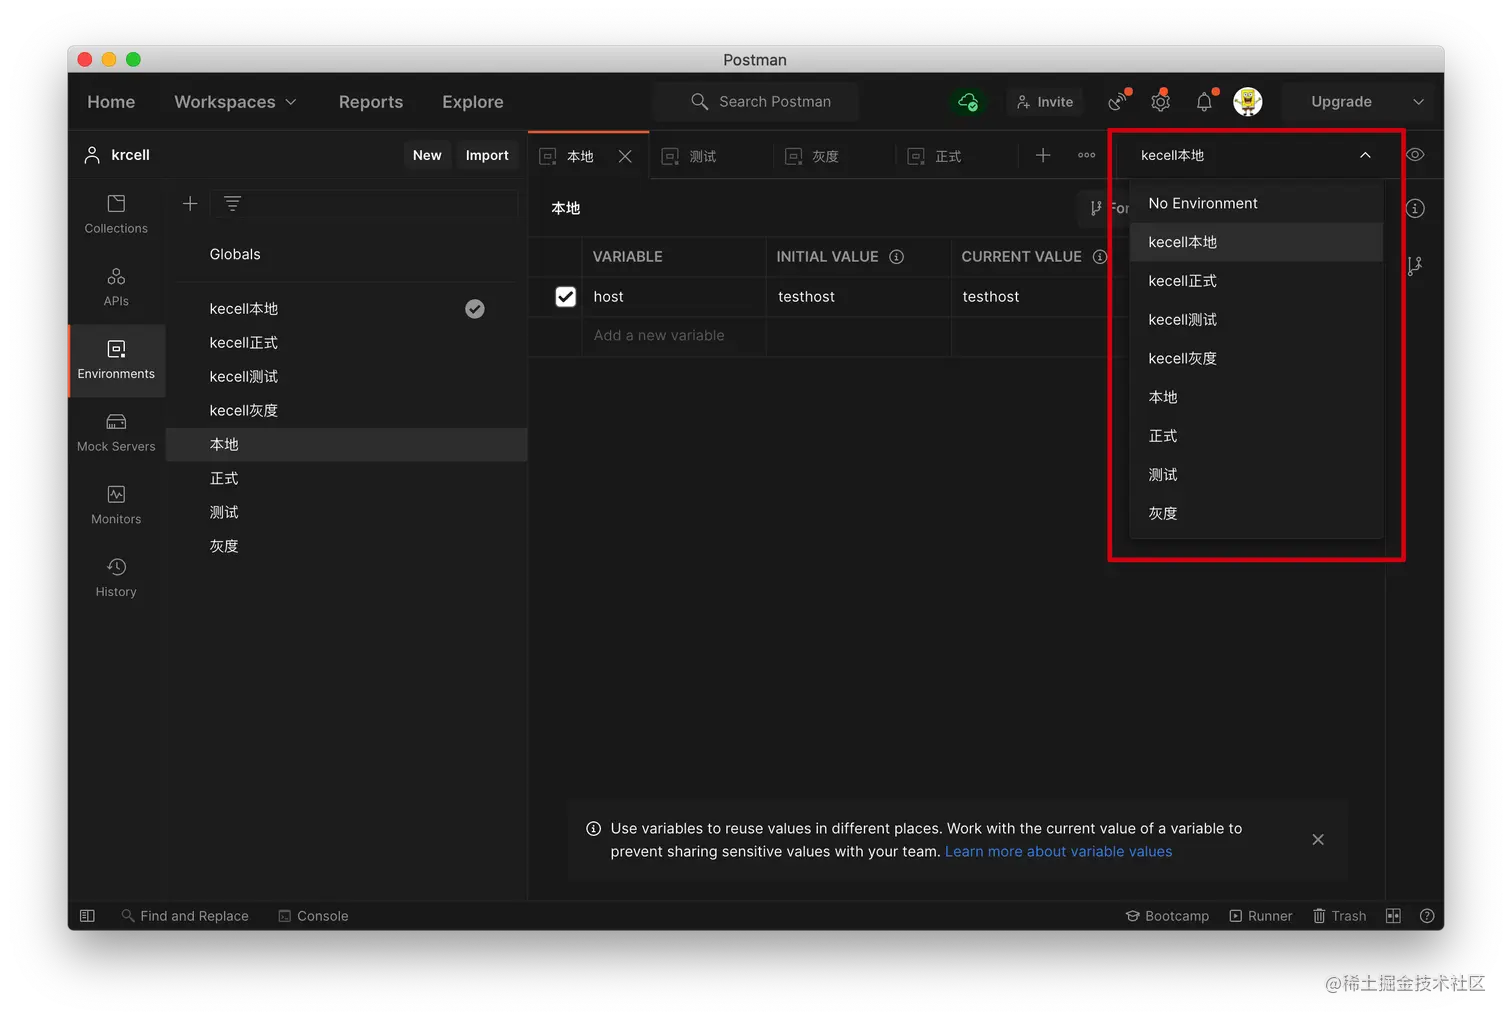Click info icon beside CURRENT VALUE
Viewport: 1512px width, 1020px height.
click(1100, 257)
